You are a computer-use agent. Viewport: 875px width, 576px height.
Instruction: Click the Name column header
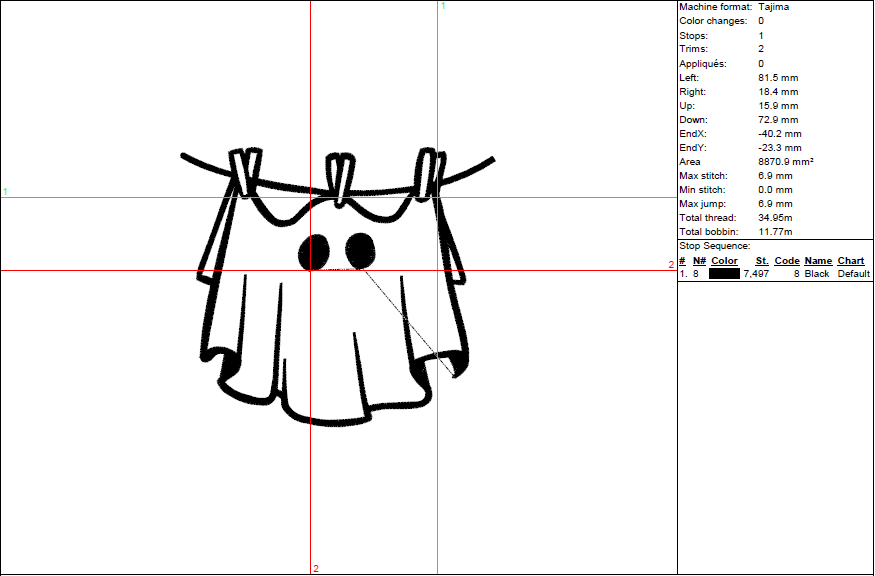point(818,261)
